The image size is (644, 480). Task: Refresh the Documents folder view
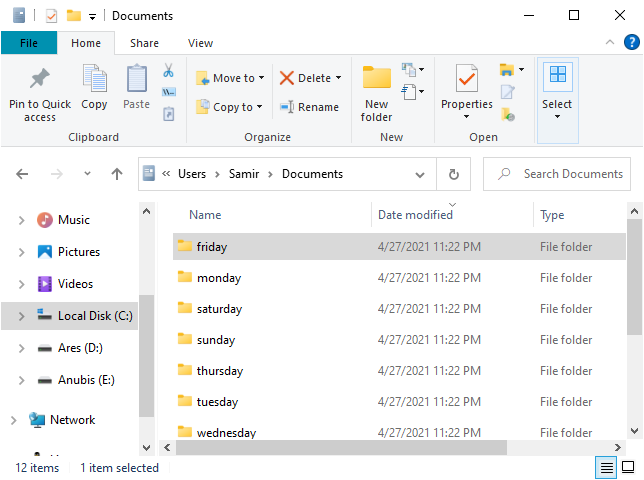(x=453, y=174)
